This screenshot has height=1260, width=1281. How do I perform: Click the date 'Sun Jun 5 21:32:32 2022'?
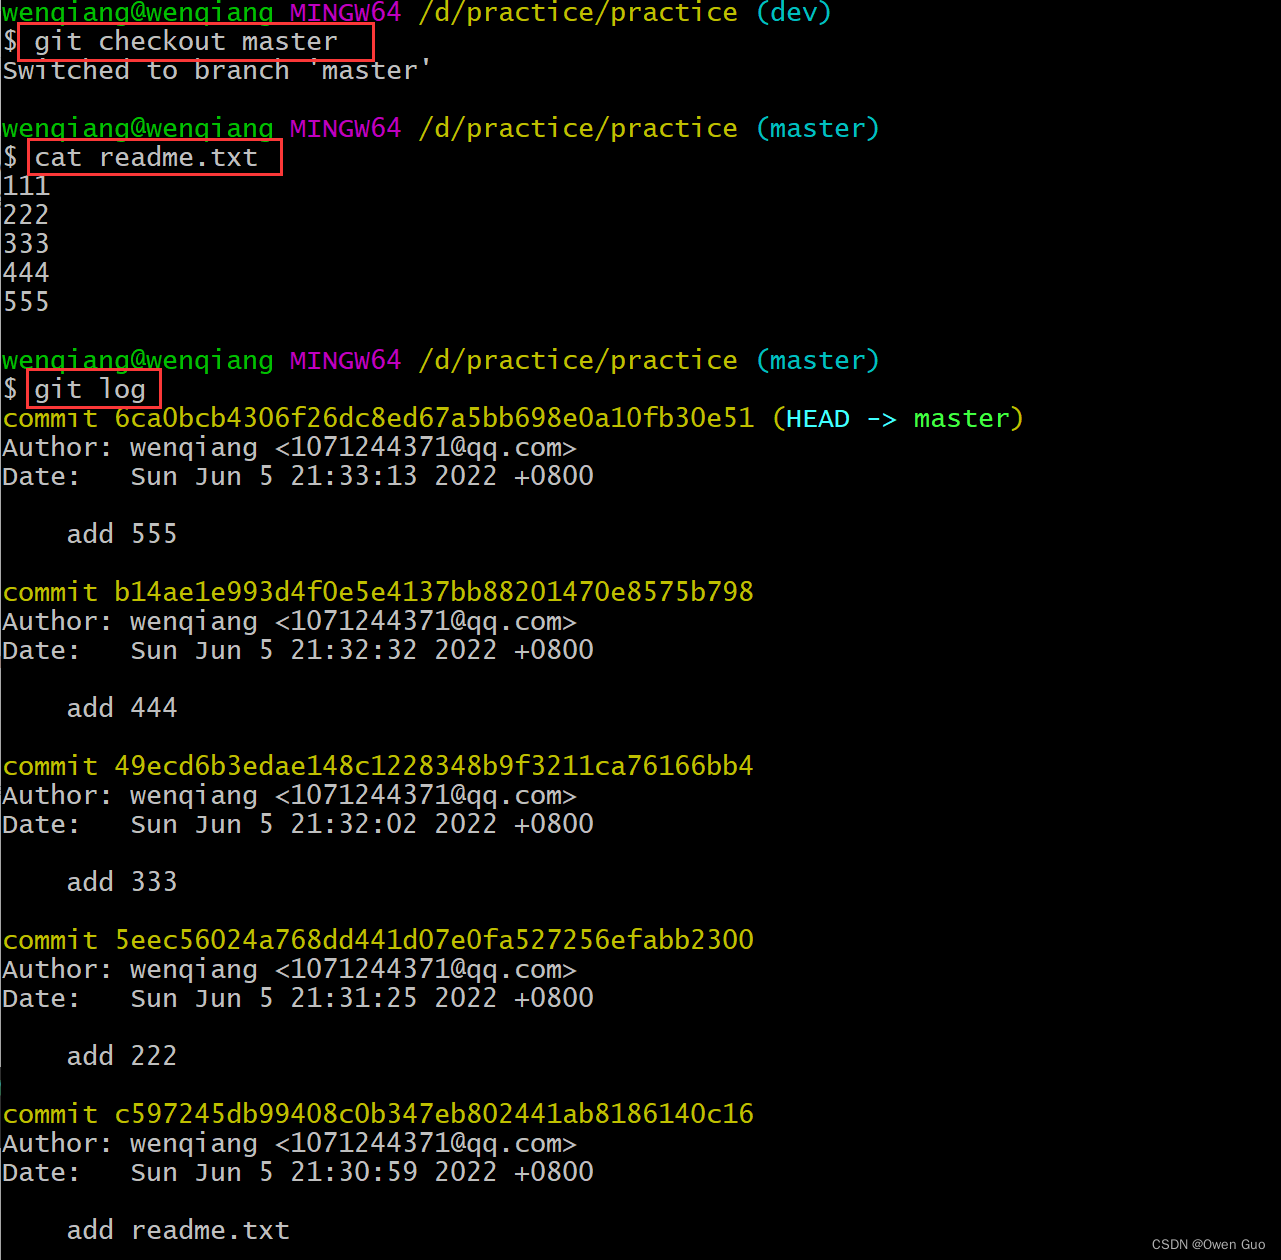pyautogui.click(x=314, y=651)
